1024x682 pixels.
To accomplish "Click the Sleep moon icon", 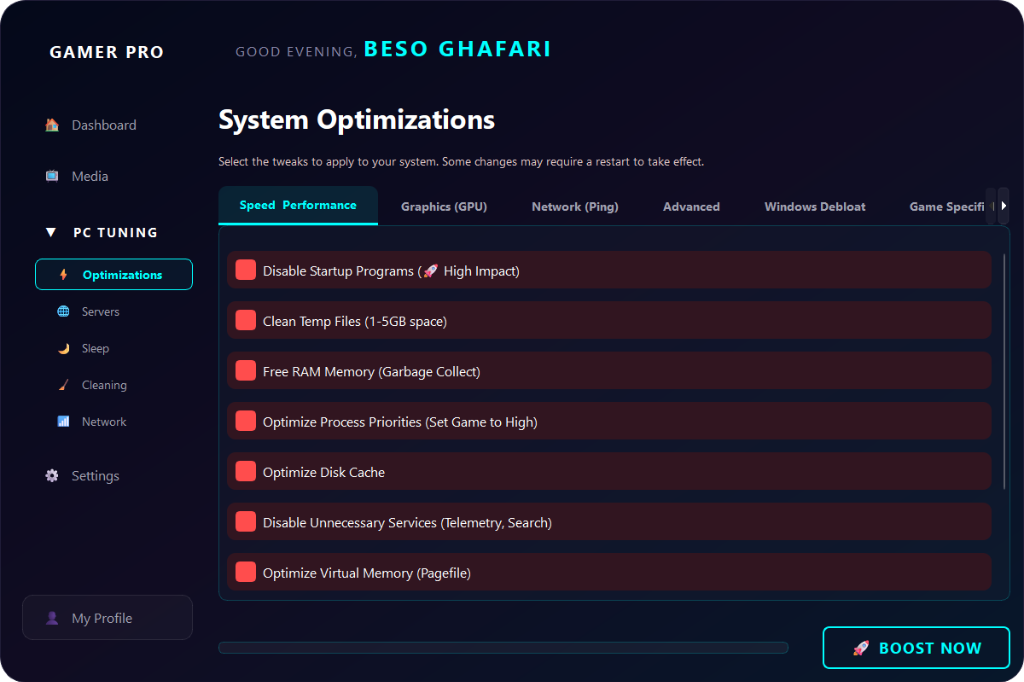I will coord(63,349).
